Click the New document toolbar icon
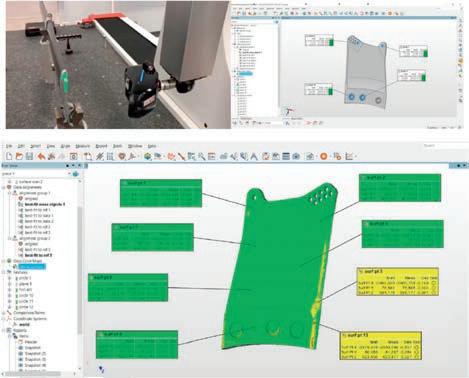This screenshot has height=378, width=469. tap(9, 156)
